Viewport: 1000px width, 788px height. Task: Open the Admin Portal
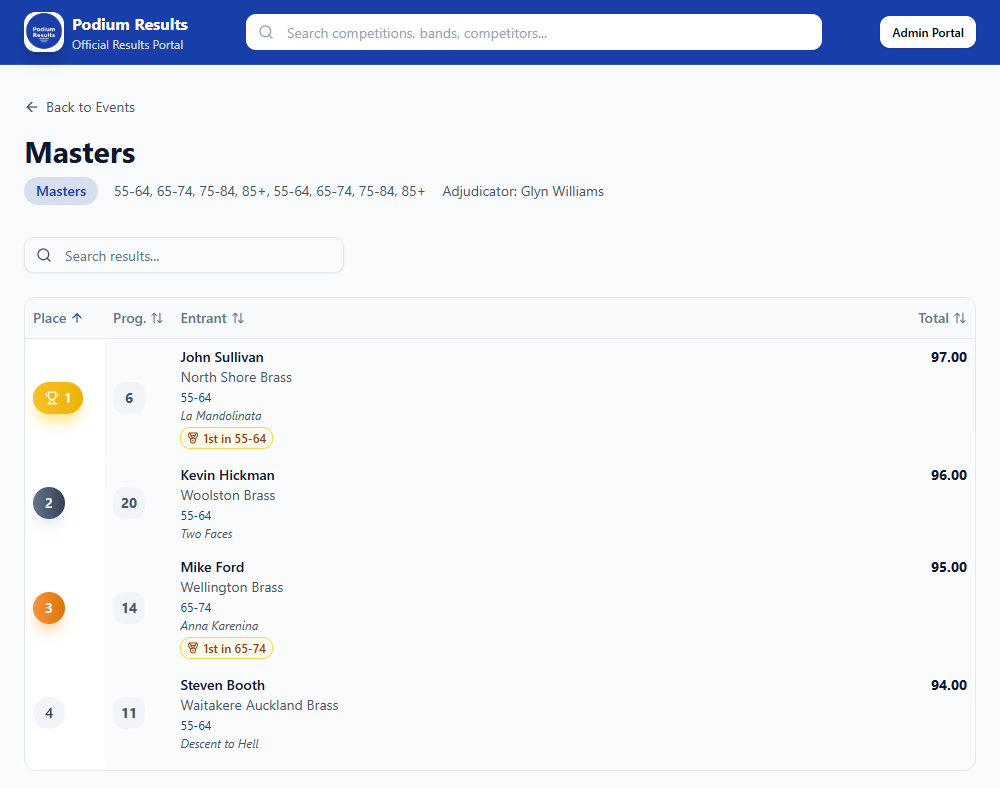pyautogui.click(x=927, y=33)
